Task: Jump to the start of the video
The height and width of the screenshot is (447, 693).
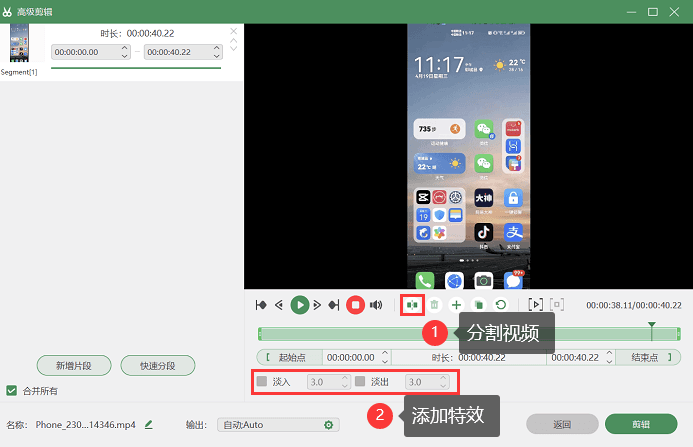Action: coord(261,305)
